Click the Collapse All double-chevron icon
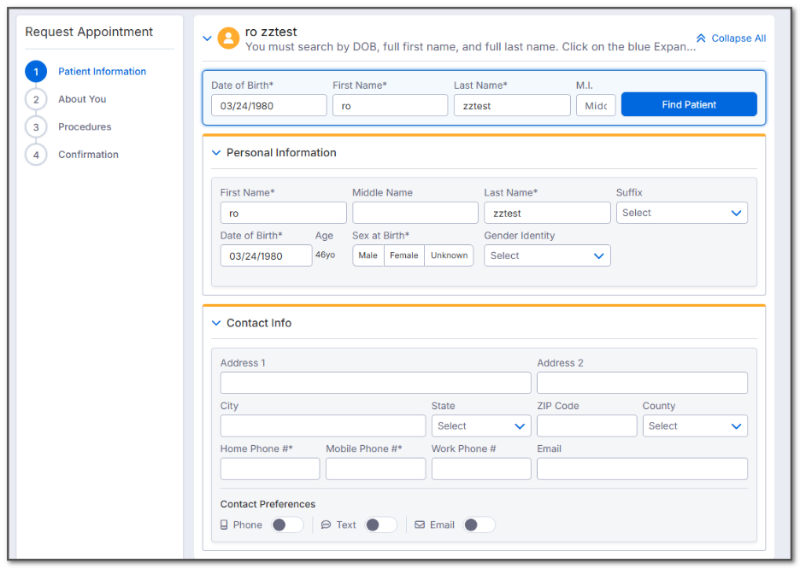 click(701, 38)
